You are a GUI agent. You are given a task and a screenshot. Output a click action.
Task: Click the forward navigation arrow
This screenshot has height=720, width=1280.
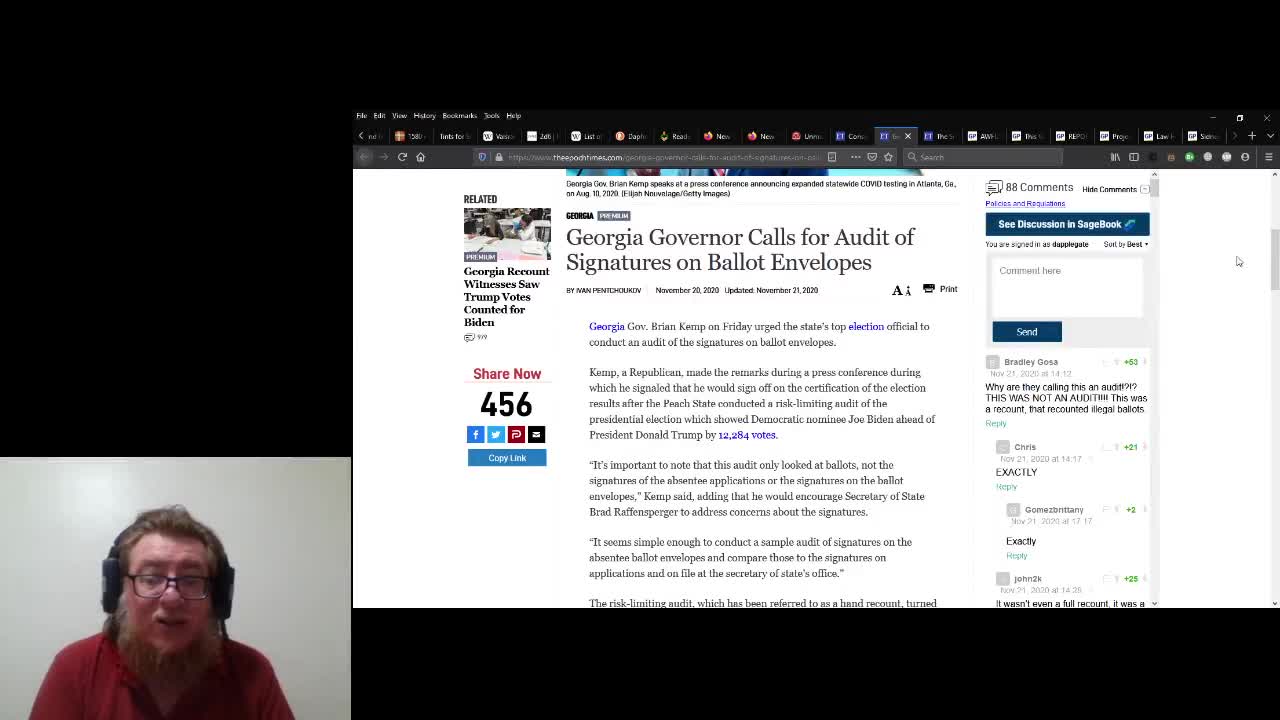(x=383, y=157)
